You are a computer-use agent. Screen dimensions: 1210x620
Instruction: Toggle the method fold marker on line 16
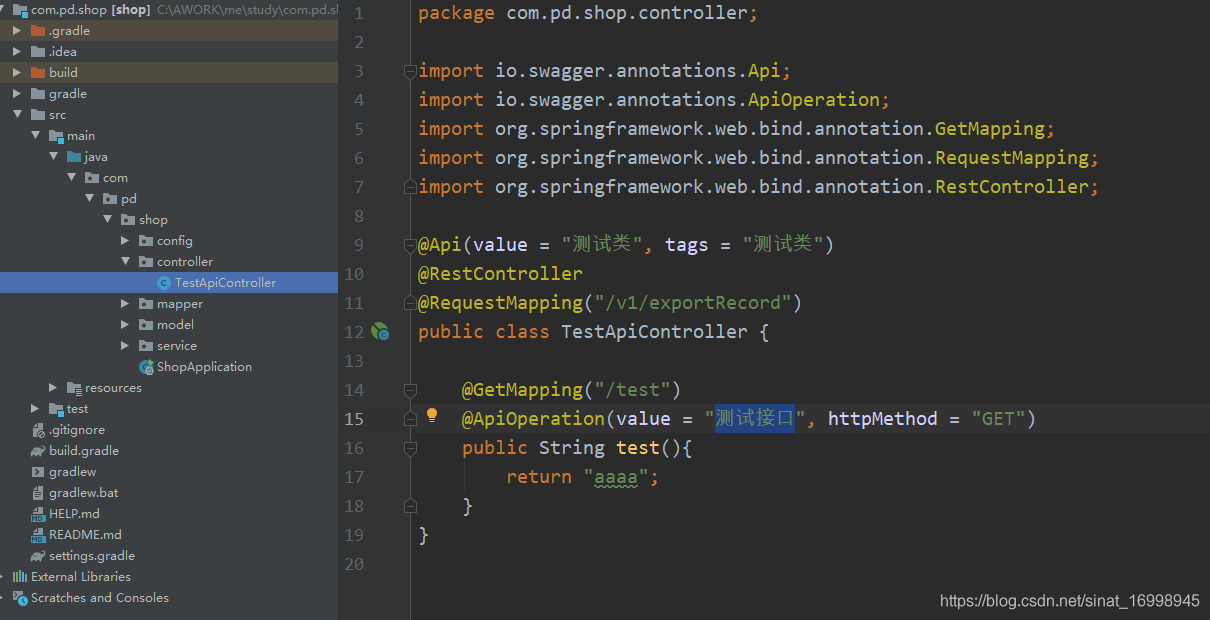pyautogui.click(x=409, y=448)
